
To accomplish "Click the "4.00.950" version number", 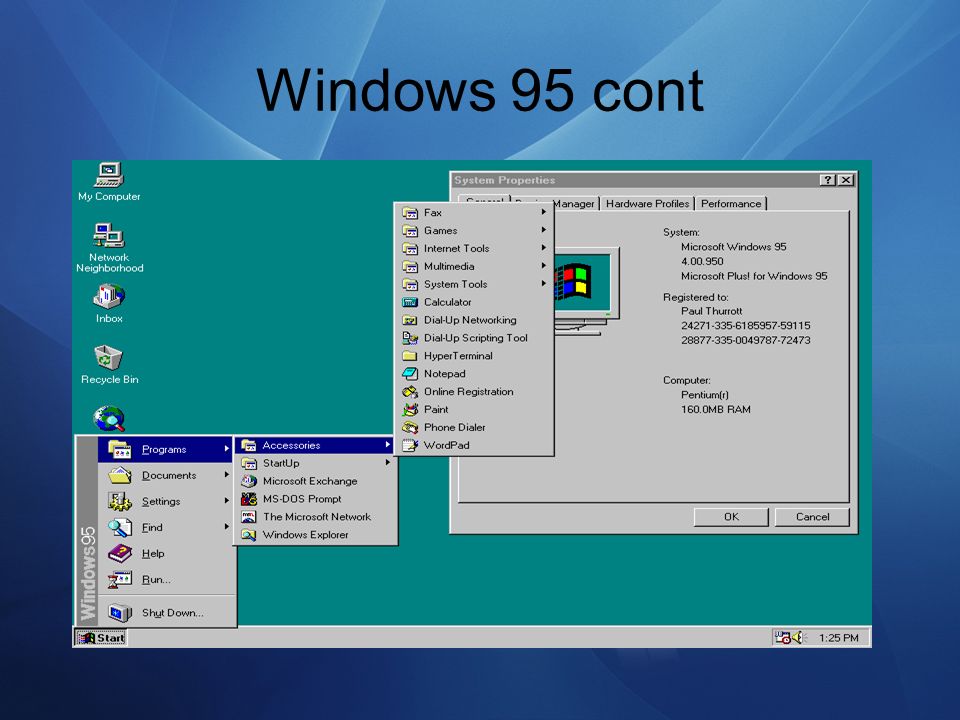I will (x=702, y=261).
